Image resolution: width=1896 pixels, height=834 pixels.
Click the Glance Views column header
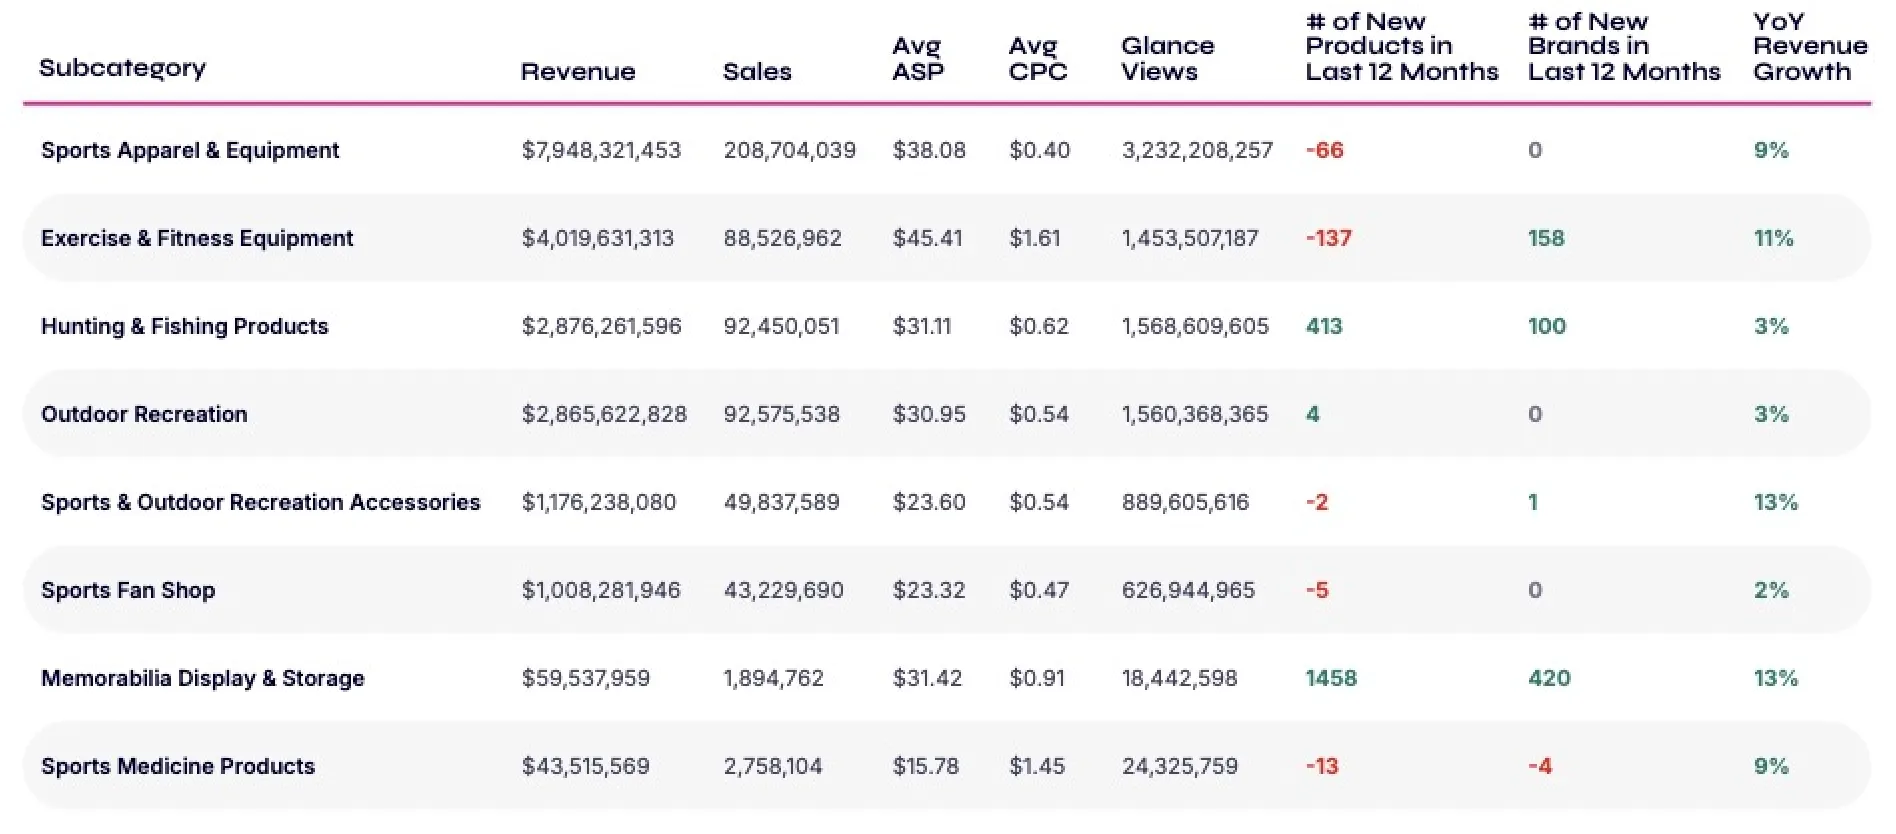1168,58
